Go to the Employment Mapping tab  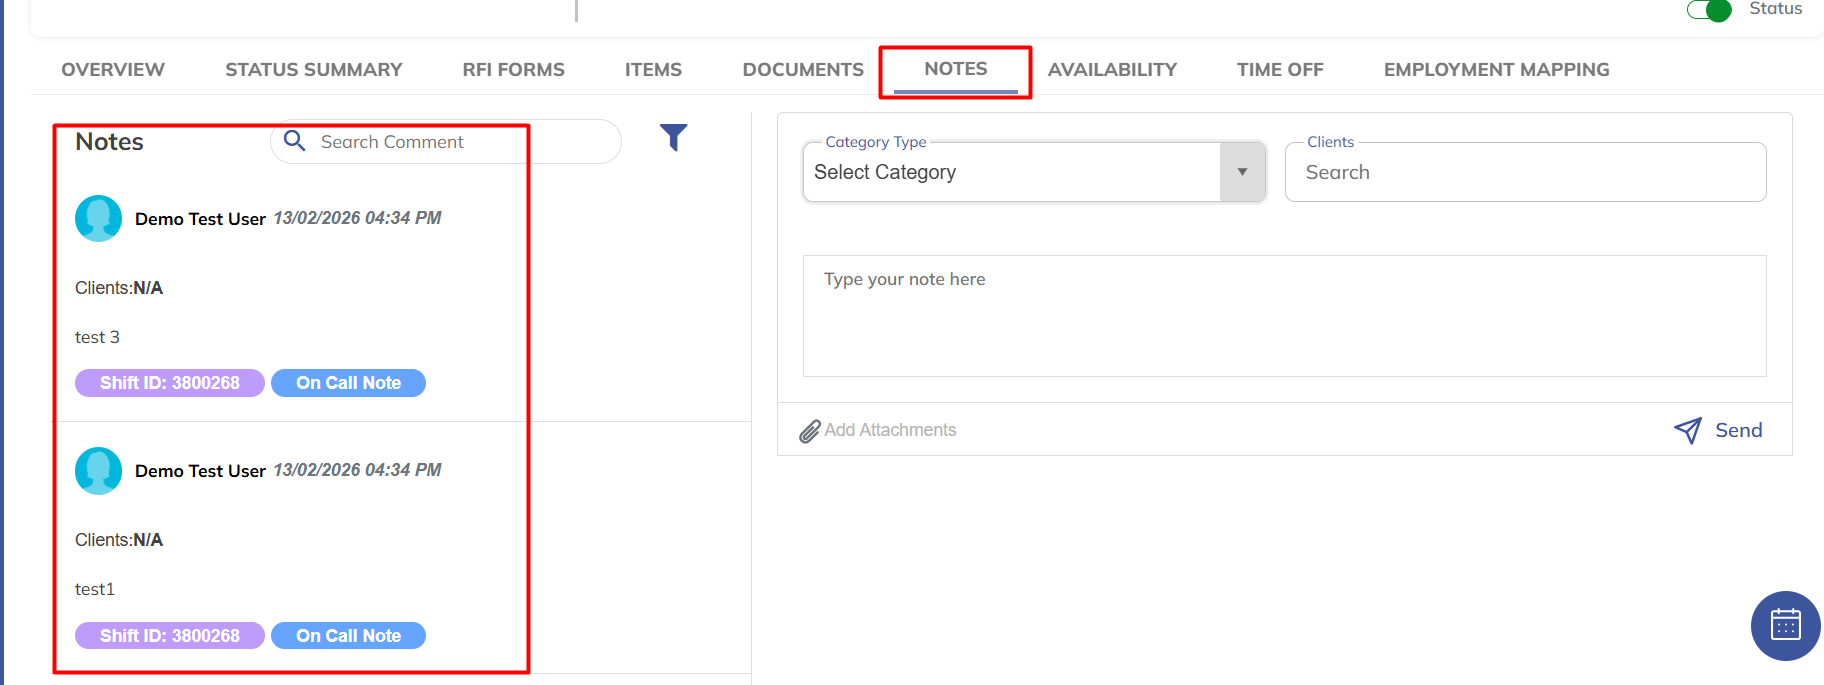pos(1496,70)
